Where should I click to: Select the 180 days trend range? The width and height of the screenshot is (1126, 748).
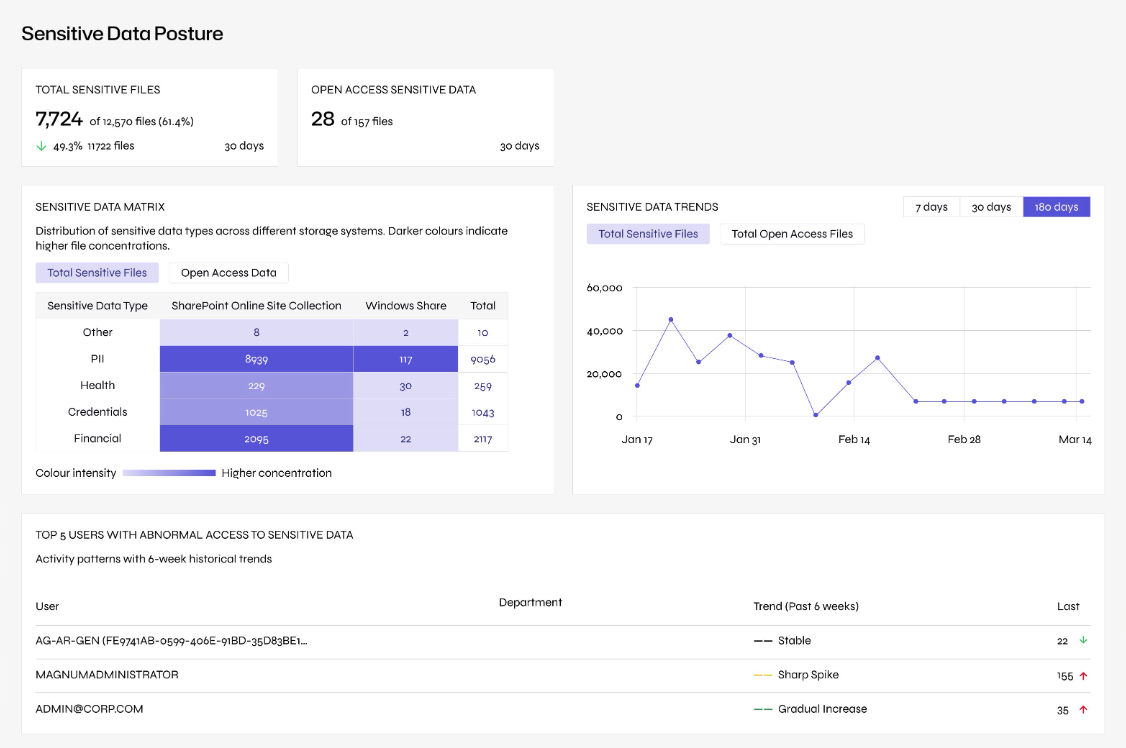[1056, 207]
